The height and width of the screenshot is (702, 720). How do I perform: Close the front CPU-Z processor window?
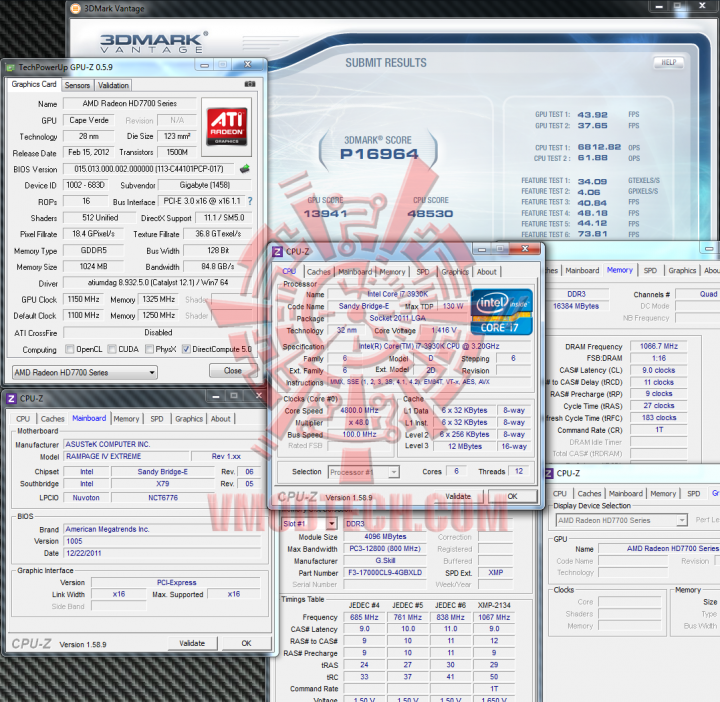click(525, 249)
